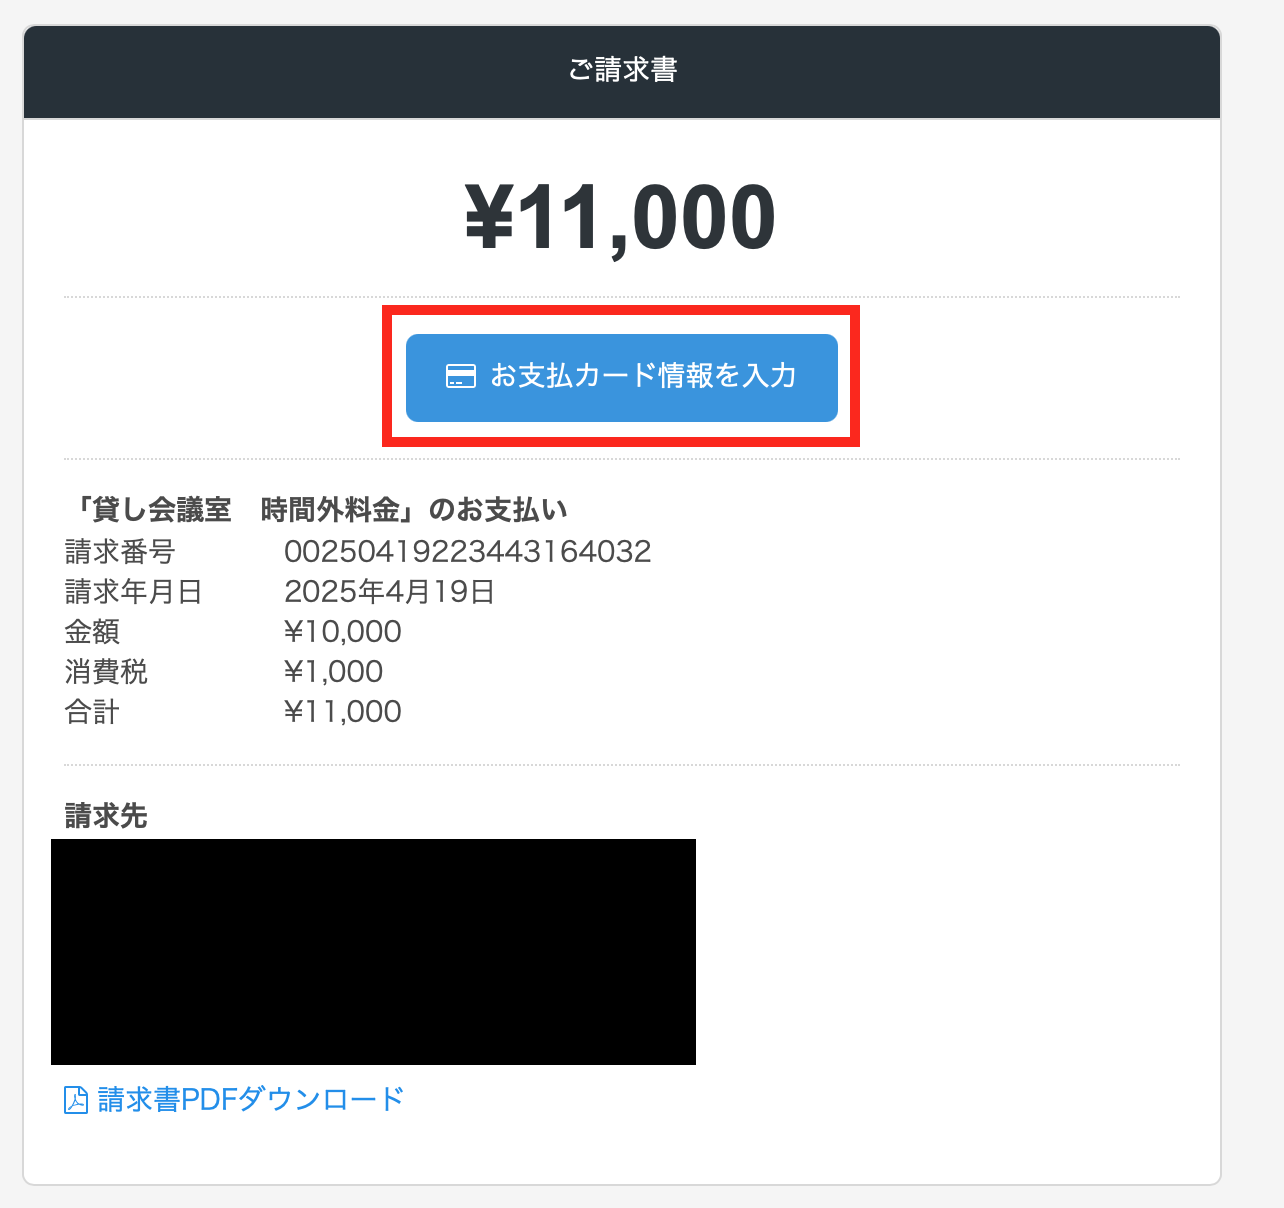The height and width of the screenshot is (1208, 1284).
Task: Click the ¥11,000 value in 合計 row
Action: pos(343,712)
